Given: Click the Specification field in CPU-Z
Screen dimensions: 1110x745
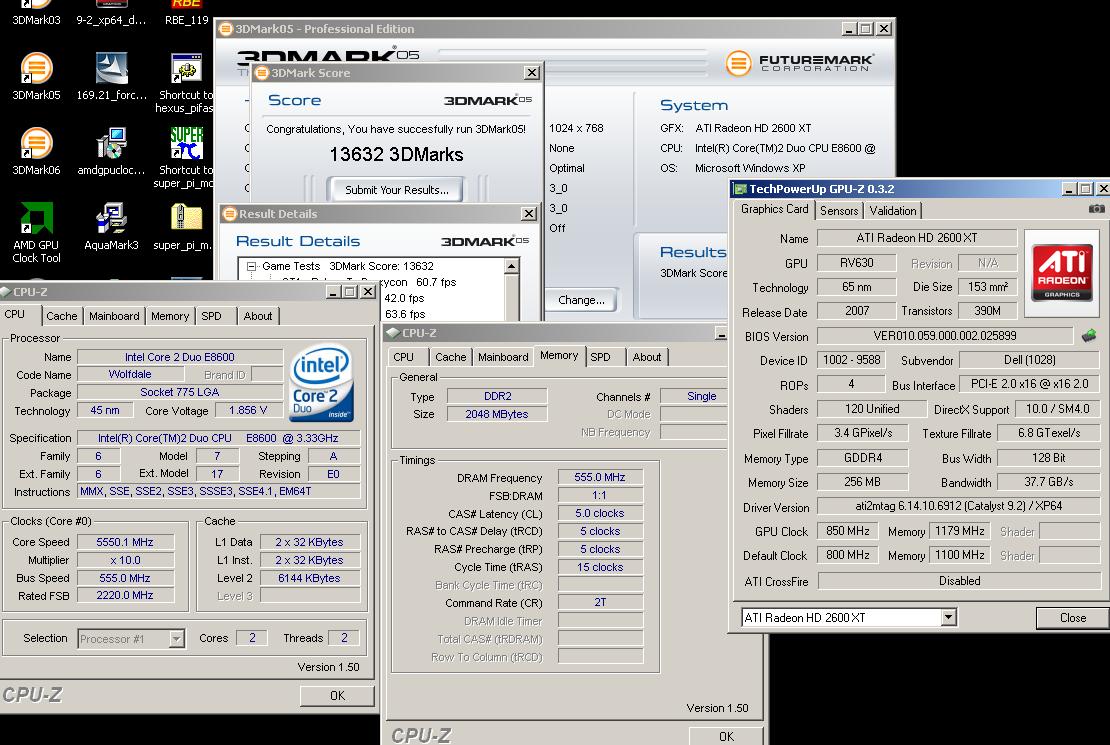Looking at the screenshot, I should [x=218, y=438].
